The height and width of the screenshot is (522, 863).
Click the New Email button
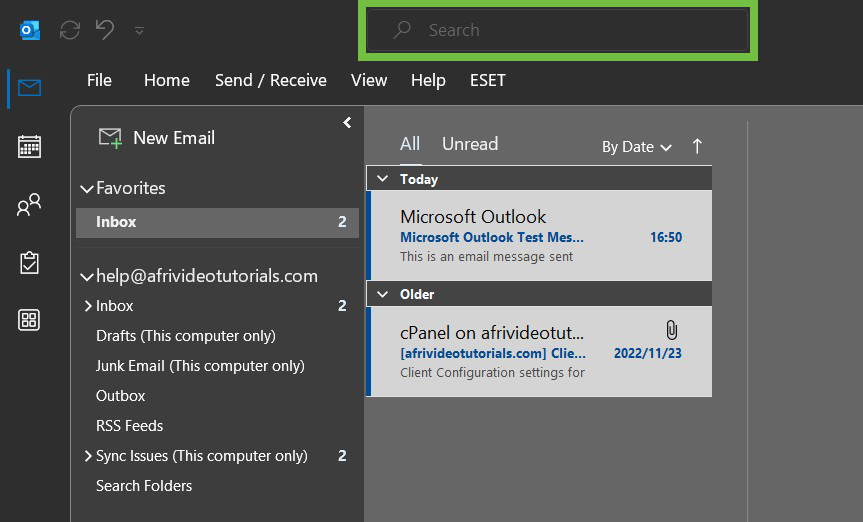(157, 138)
